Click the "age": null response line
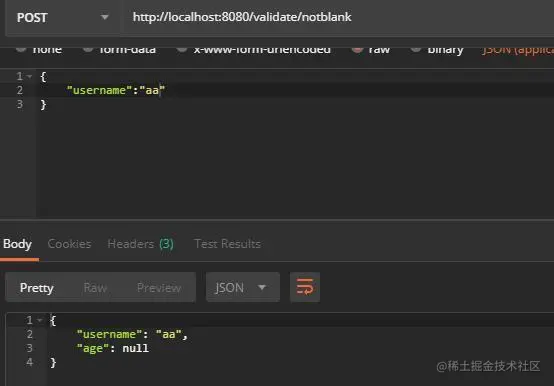This screenshot has height=386, width=554. click(113, 349)
